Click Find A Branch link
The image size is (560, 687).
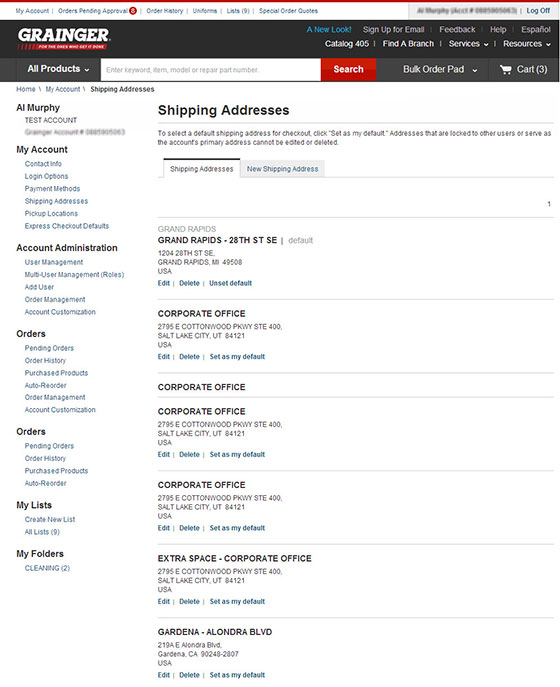(408, 44)
